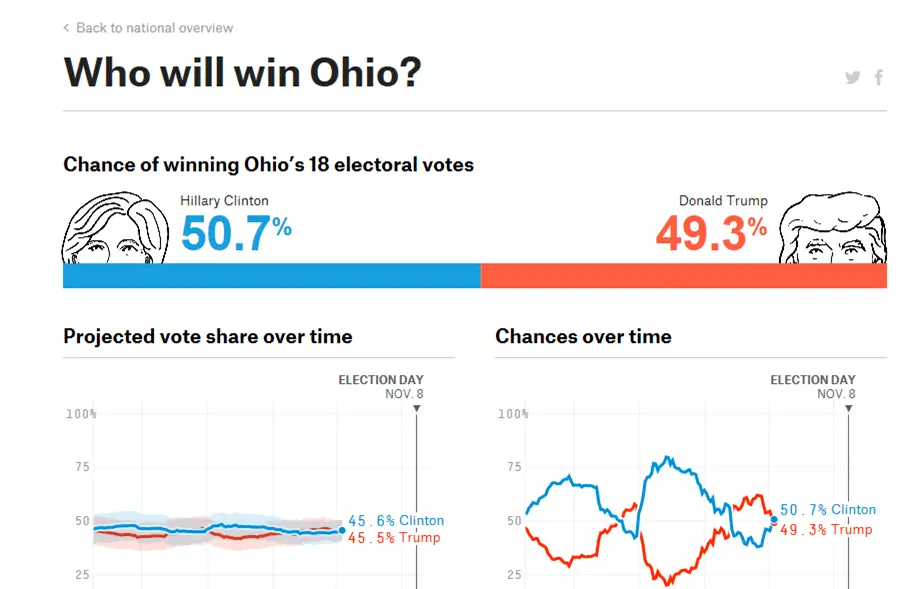
Task: Click Hillary Clinton's portrait illustration
Action: [115, 228]
